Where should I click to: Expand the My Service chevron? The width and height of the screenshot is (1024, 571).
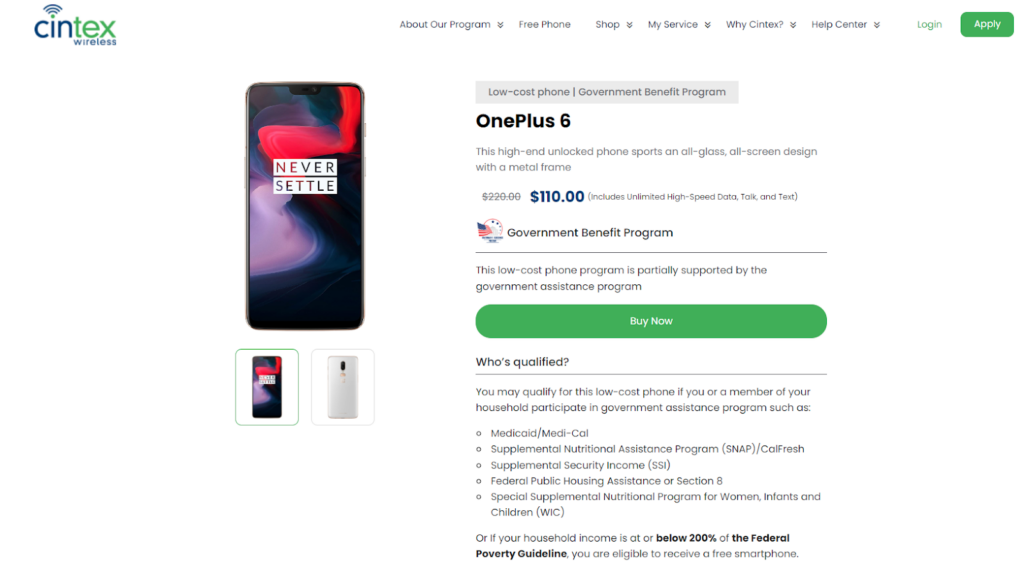pos(707,25)
